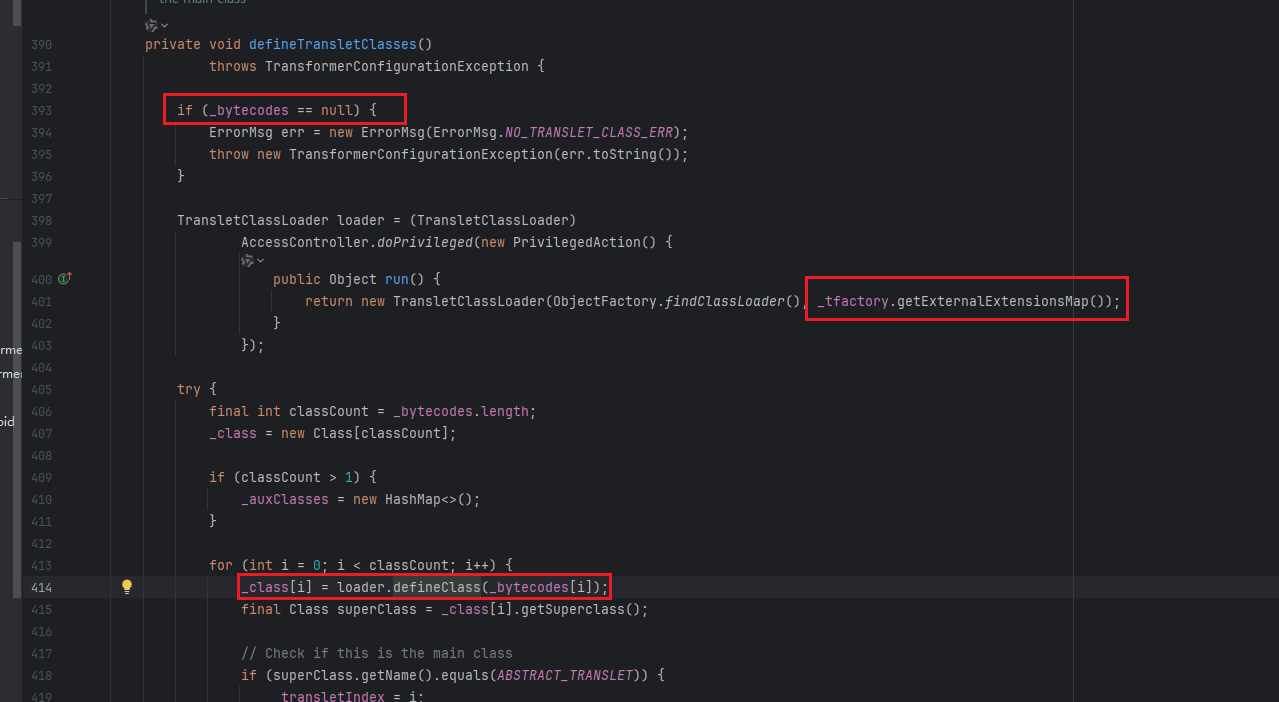Click the left panel's vertical scrollbar thumb
The image size is (1279, 702).
point(16,420)
